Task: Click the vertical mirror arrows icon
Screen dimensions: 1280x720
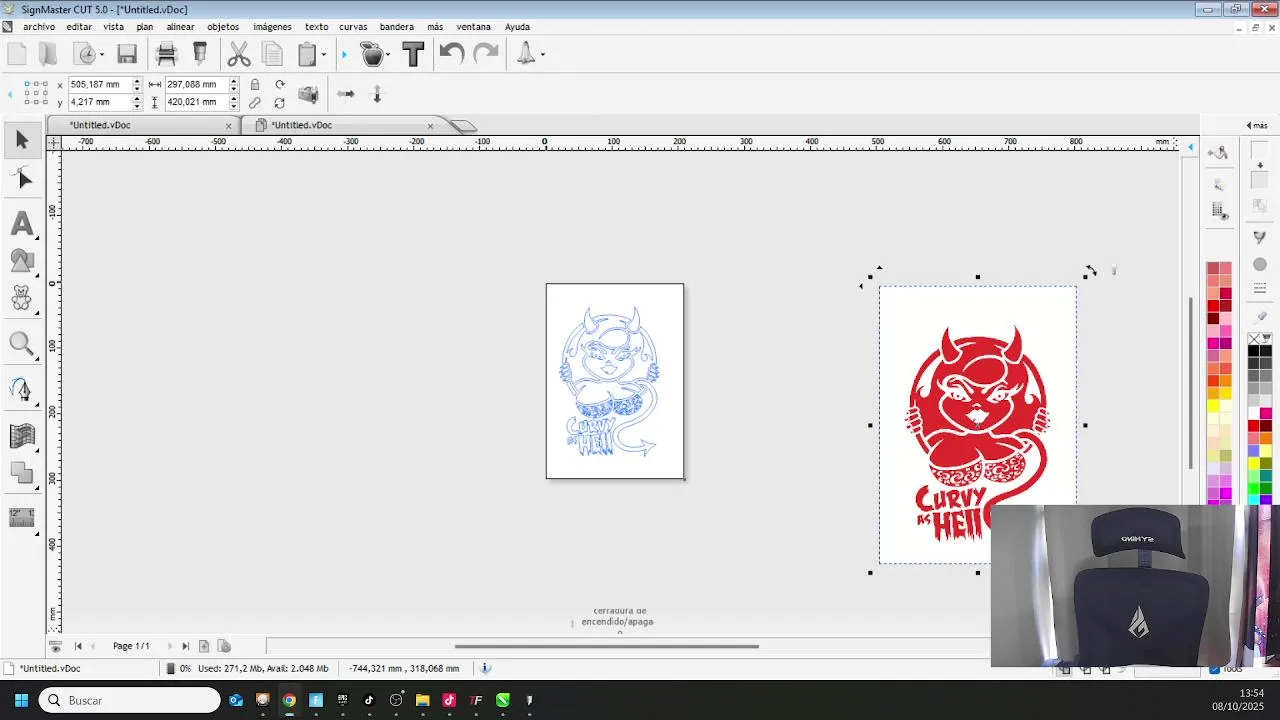Action: pyautogui.click(x=377, y=94)
